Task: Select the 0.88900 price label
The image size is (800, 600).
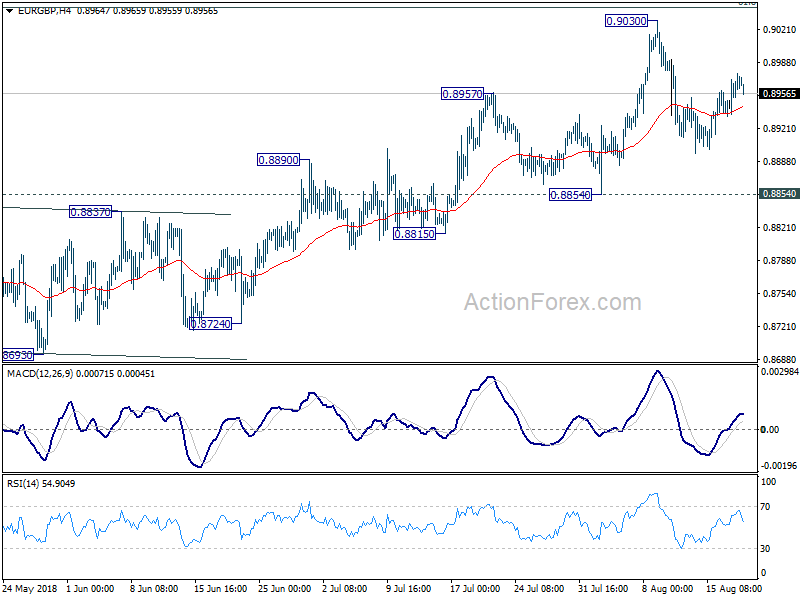Action: pyautogui.click(x=279, y=160)
